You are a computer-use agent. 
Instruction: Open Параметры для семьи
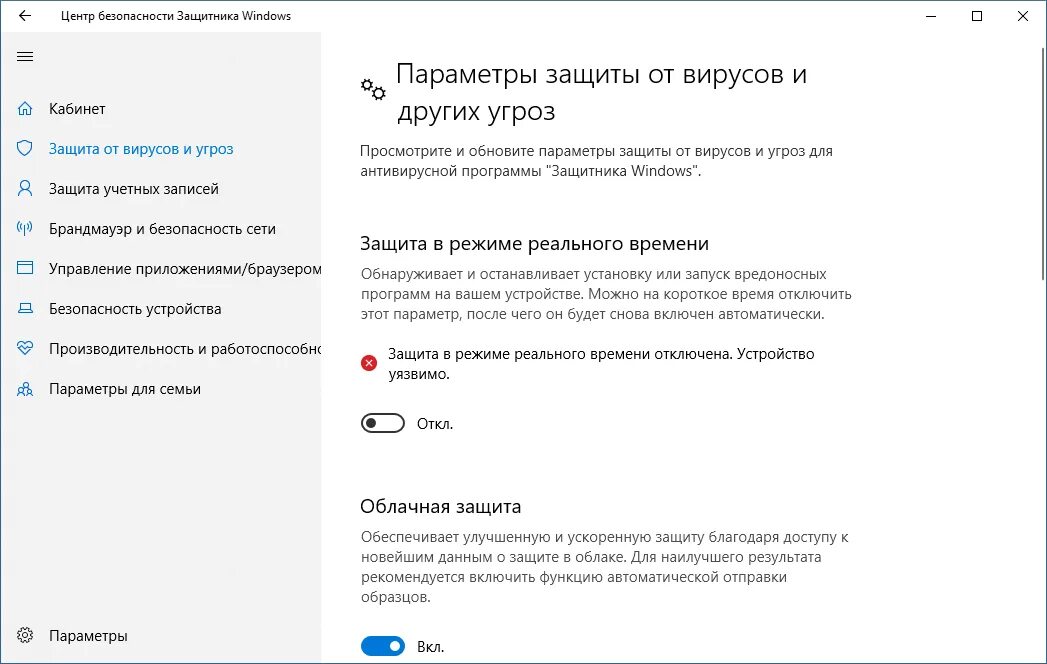click(x=125, y=389)
